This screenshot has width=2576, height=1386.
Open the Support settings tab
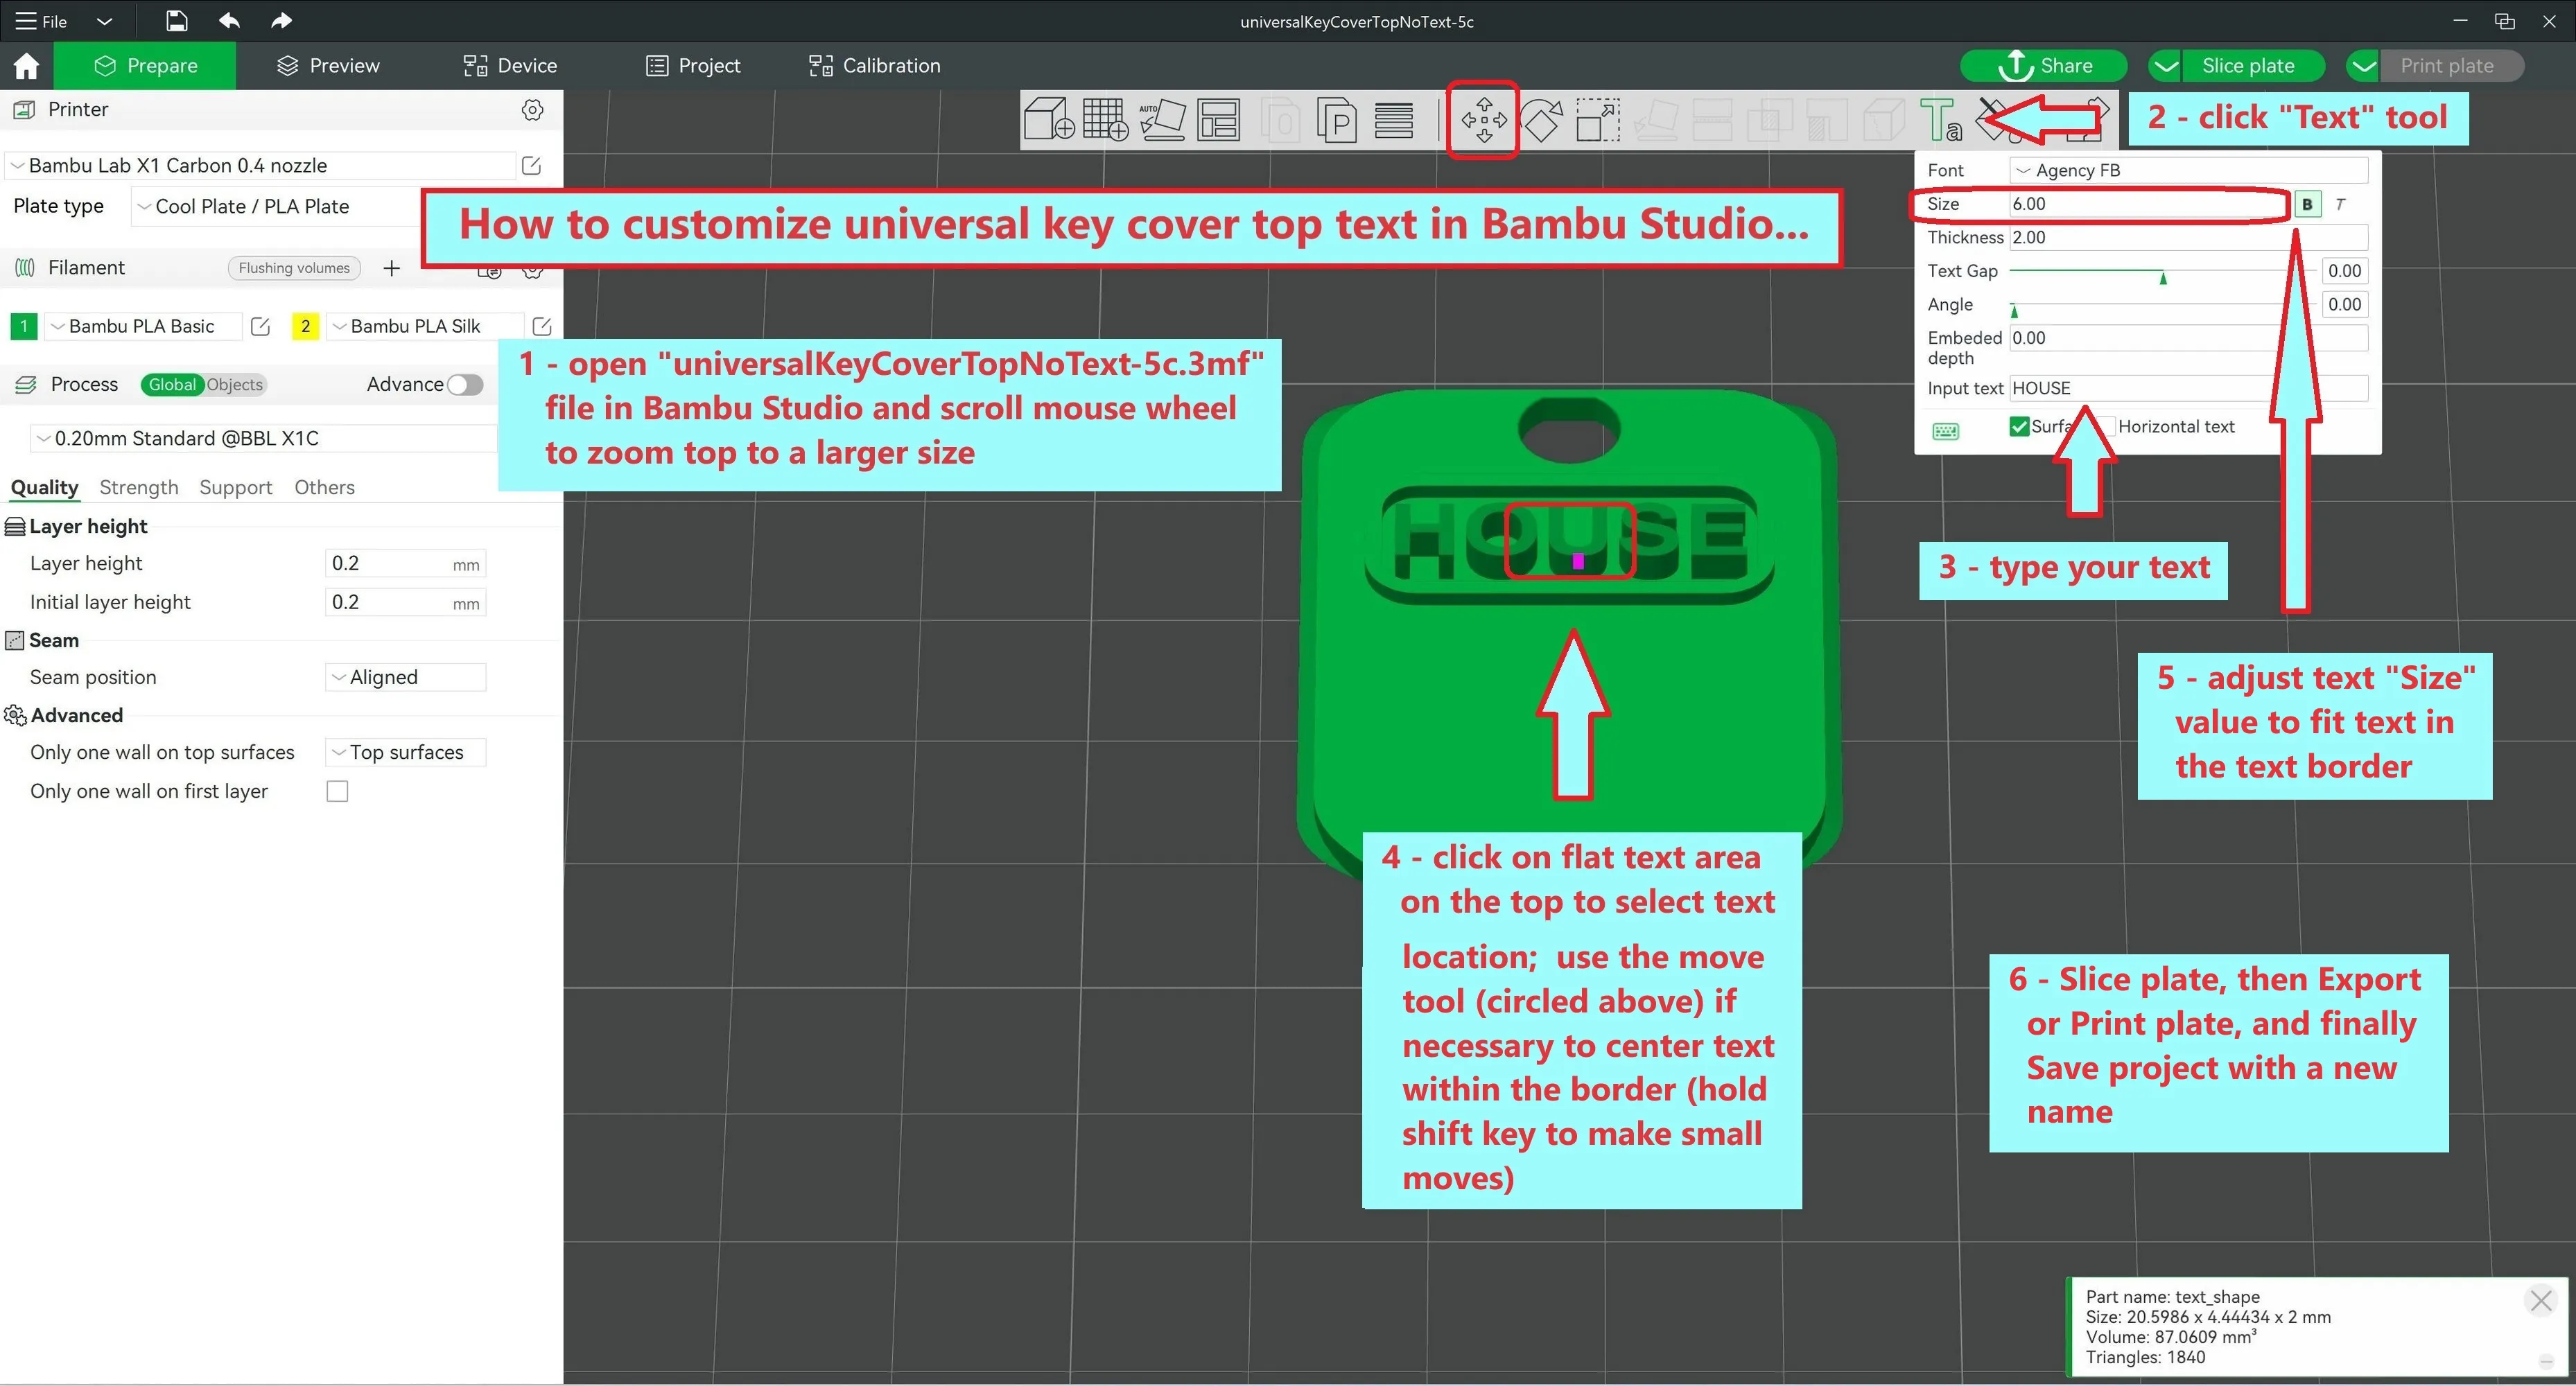click(x=236, y=488)
